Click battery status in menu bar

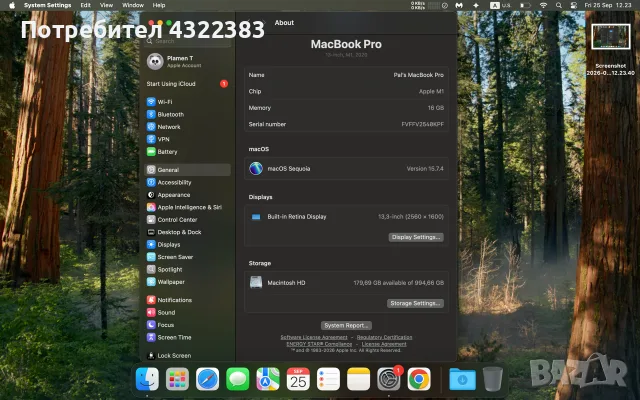525,5
